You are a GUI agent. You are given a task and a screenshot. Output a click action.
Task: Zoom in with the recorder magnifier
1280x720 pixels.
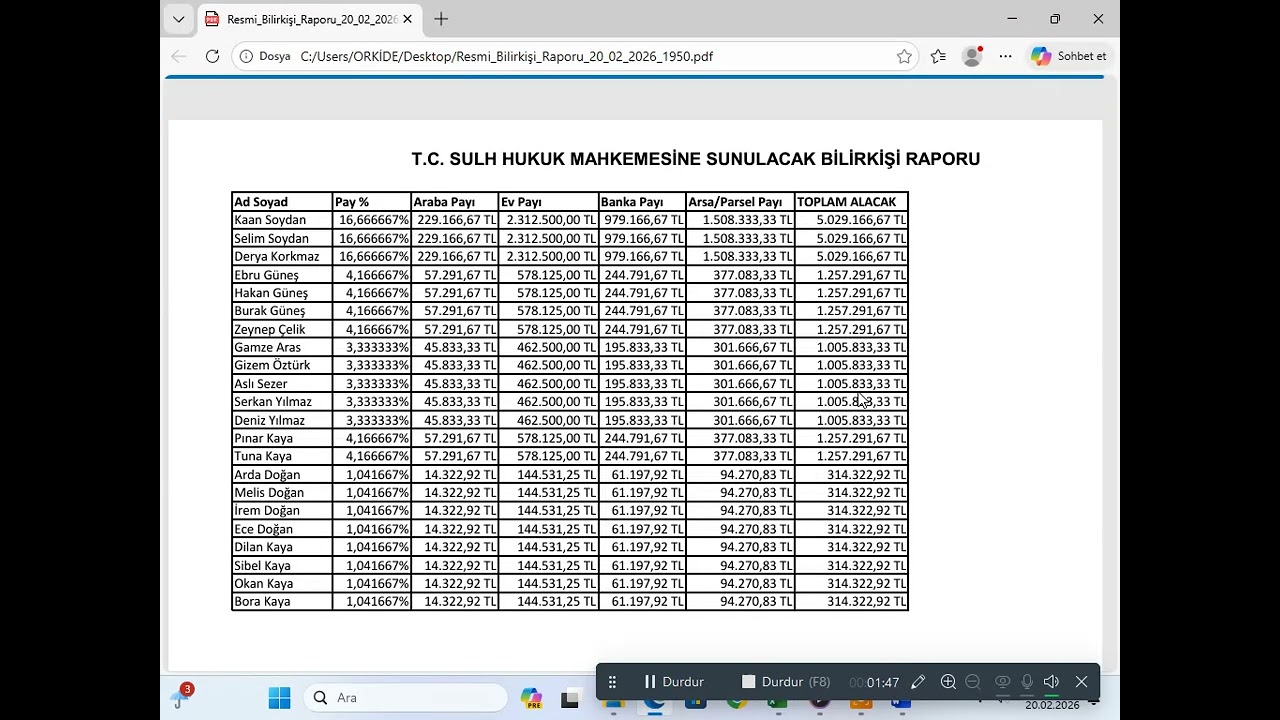pos(948,682)
